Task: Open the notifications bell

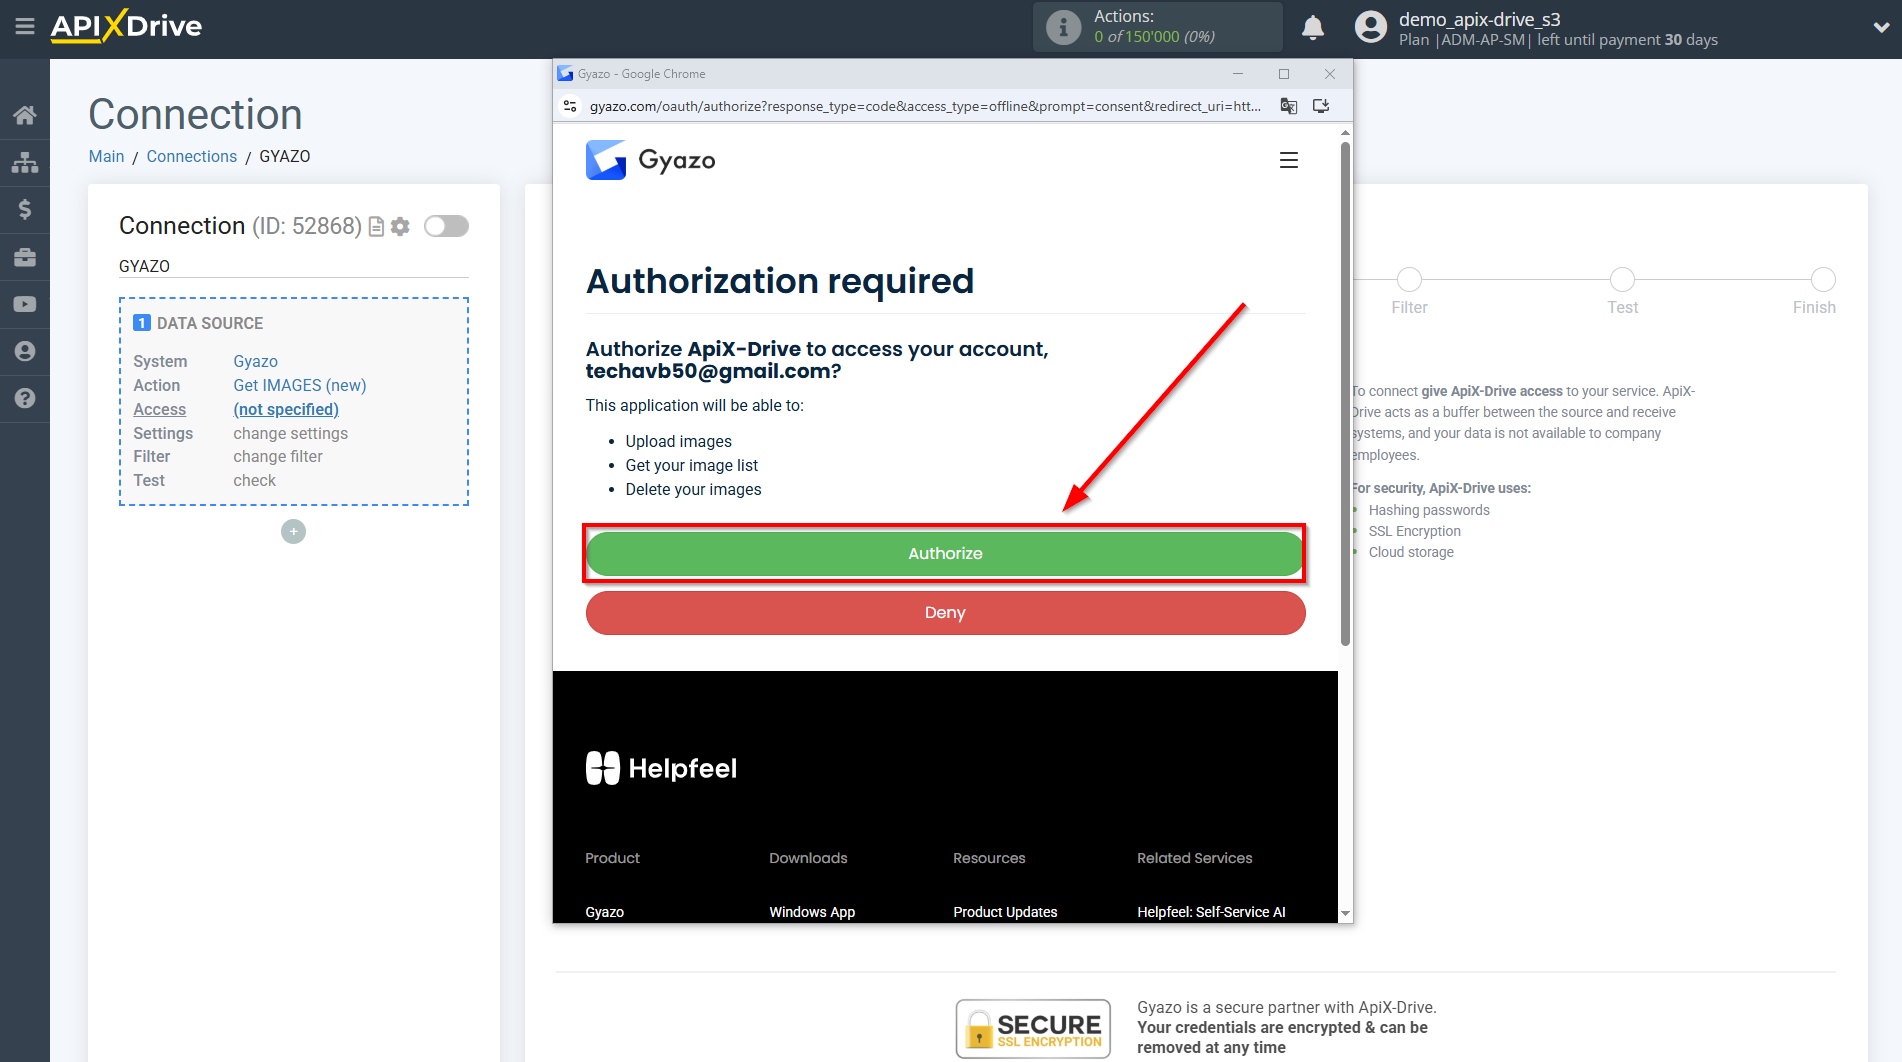Action: pos(1313,27)
